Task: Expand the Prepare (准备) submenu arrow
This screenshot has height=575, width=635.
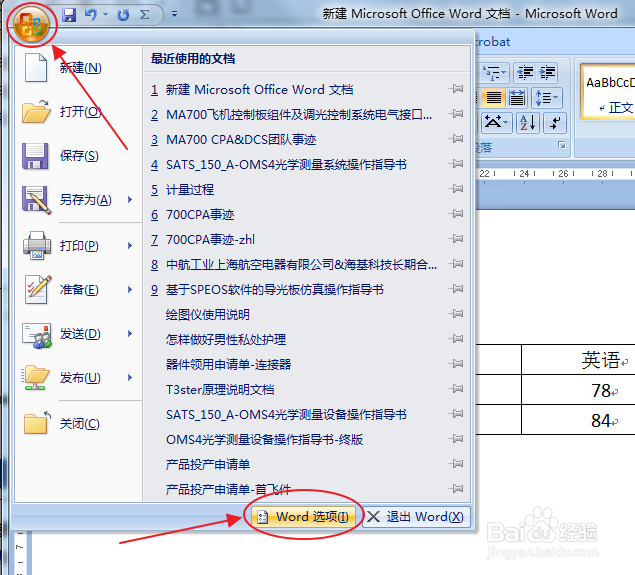Action: (x=130, y=290)
